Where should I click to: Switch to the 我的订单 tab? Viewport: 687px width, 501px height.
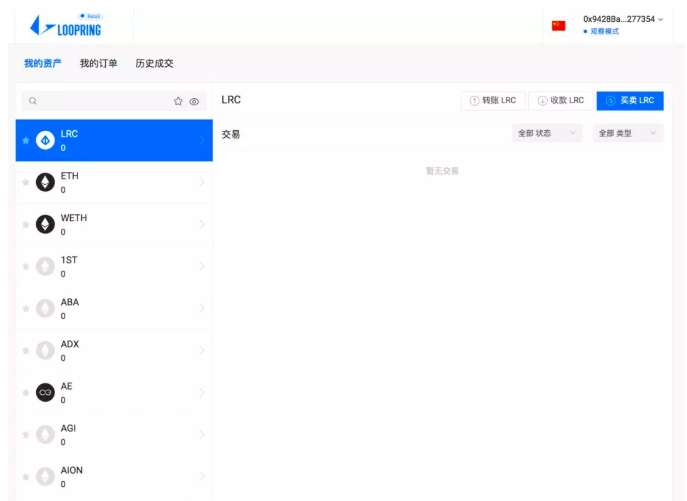click(99, 64)
